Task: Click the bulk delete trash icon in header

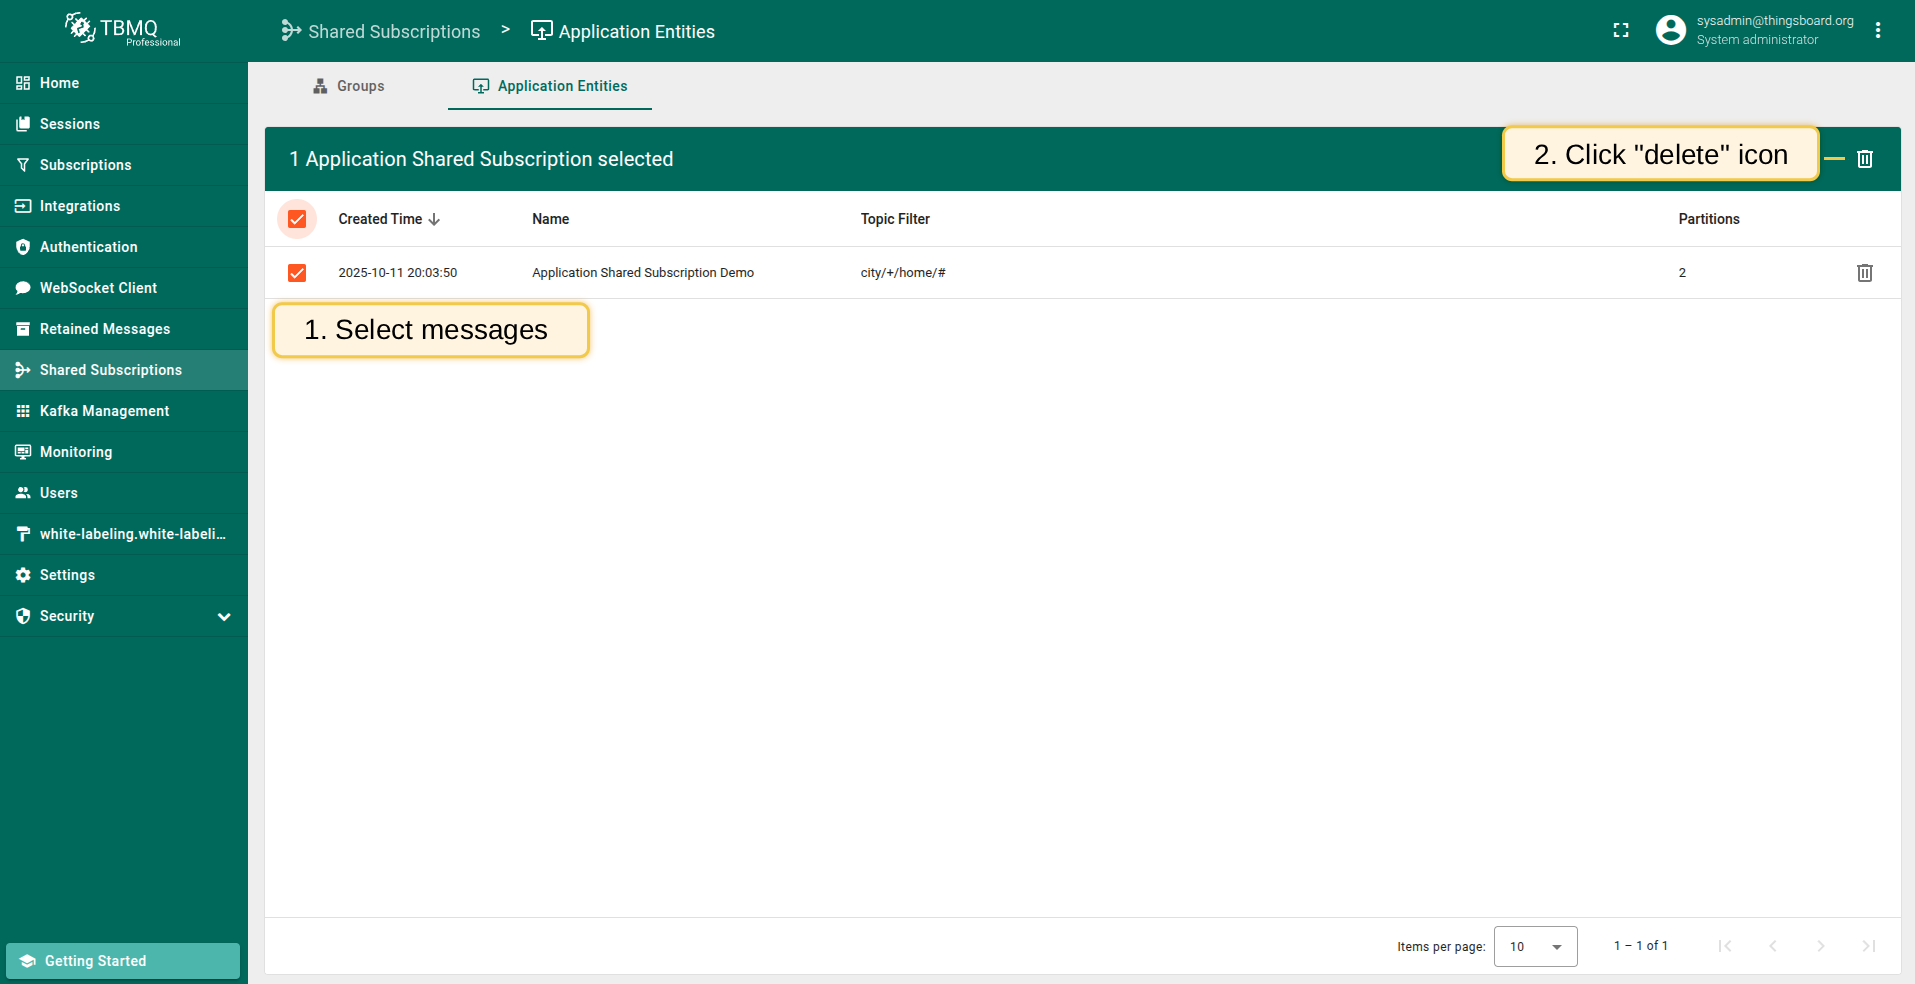Action: 1864,159
